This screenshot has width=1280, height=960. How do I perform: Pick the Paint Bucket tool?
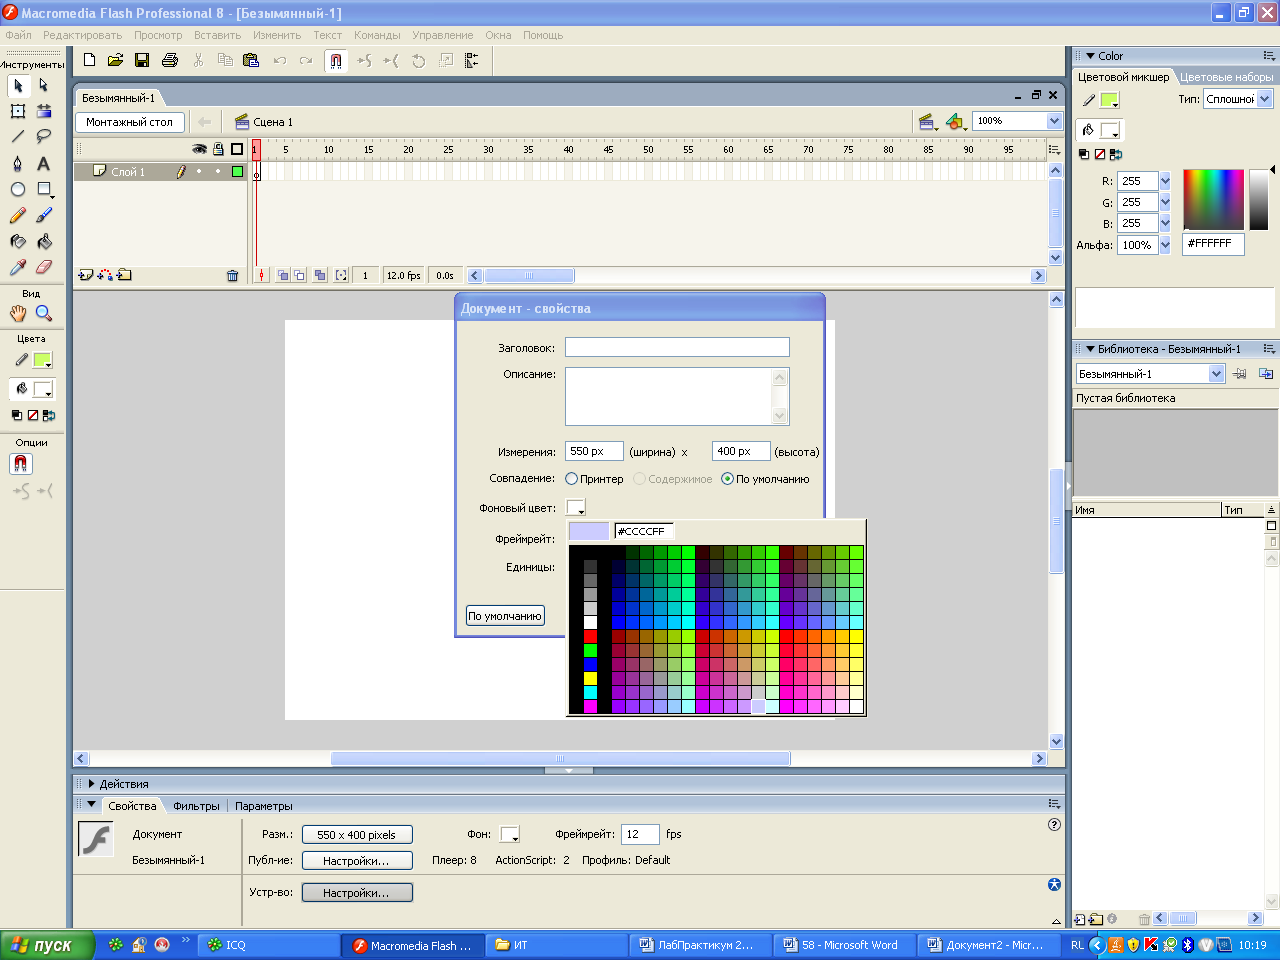[44, 241]
